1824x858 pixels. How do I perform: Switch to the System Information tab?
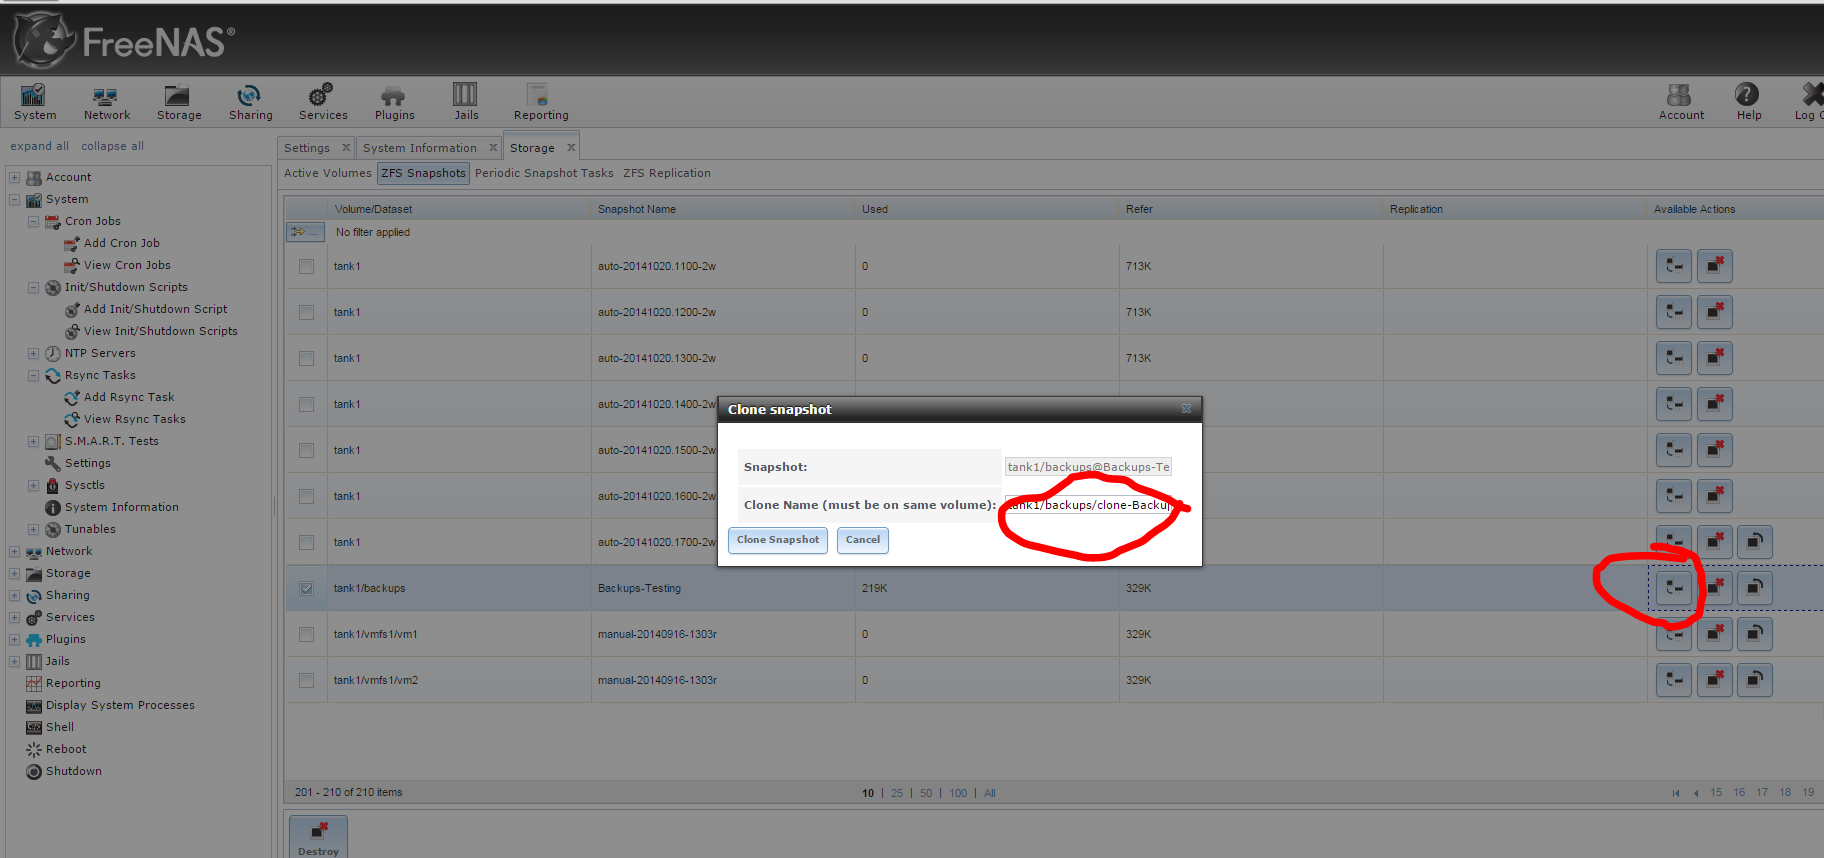coord(420,148)
